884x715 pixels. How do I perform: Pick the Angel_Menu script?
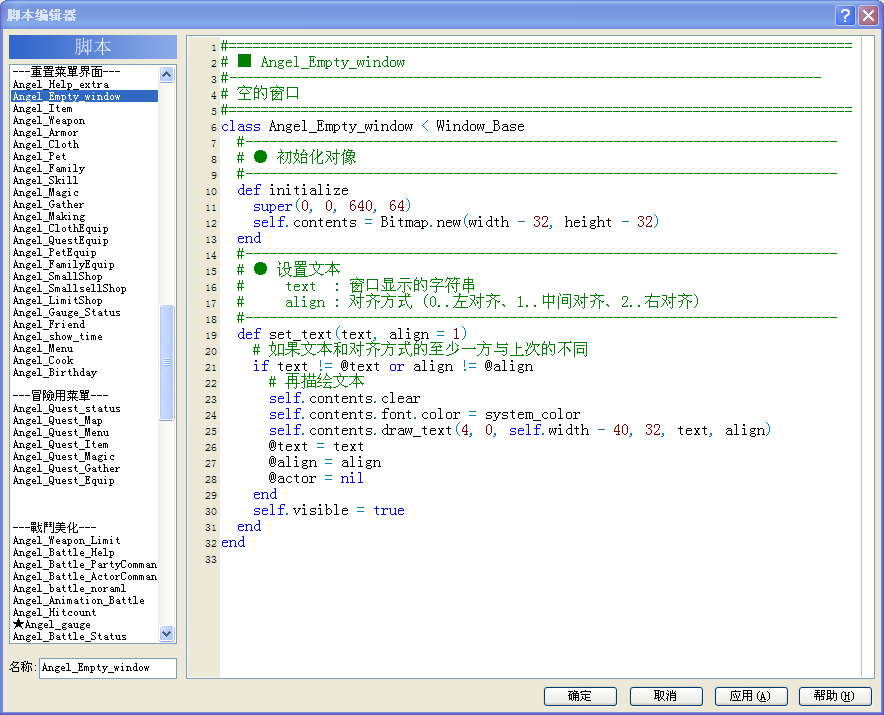[43, 348]
